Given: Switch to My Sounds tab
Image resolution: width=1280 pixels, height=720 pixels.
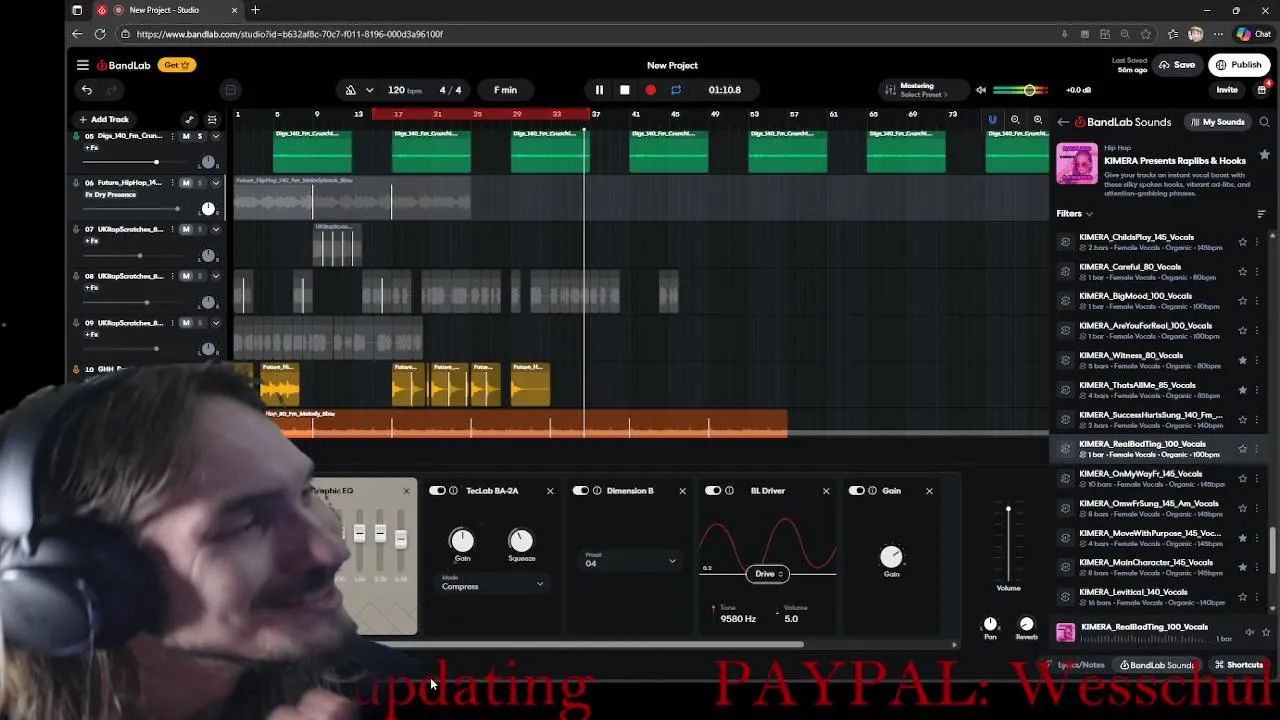Looking at the screenshot, I should pos(1218,122).
